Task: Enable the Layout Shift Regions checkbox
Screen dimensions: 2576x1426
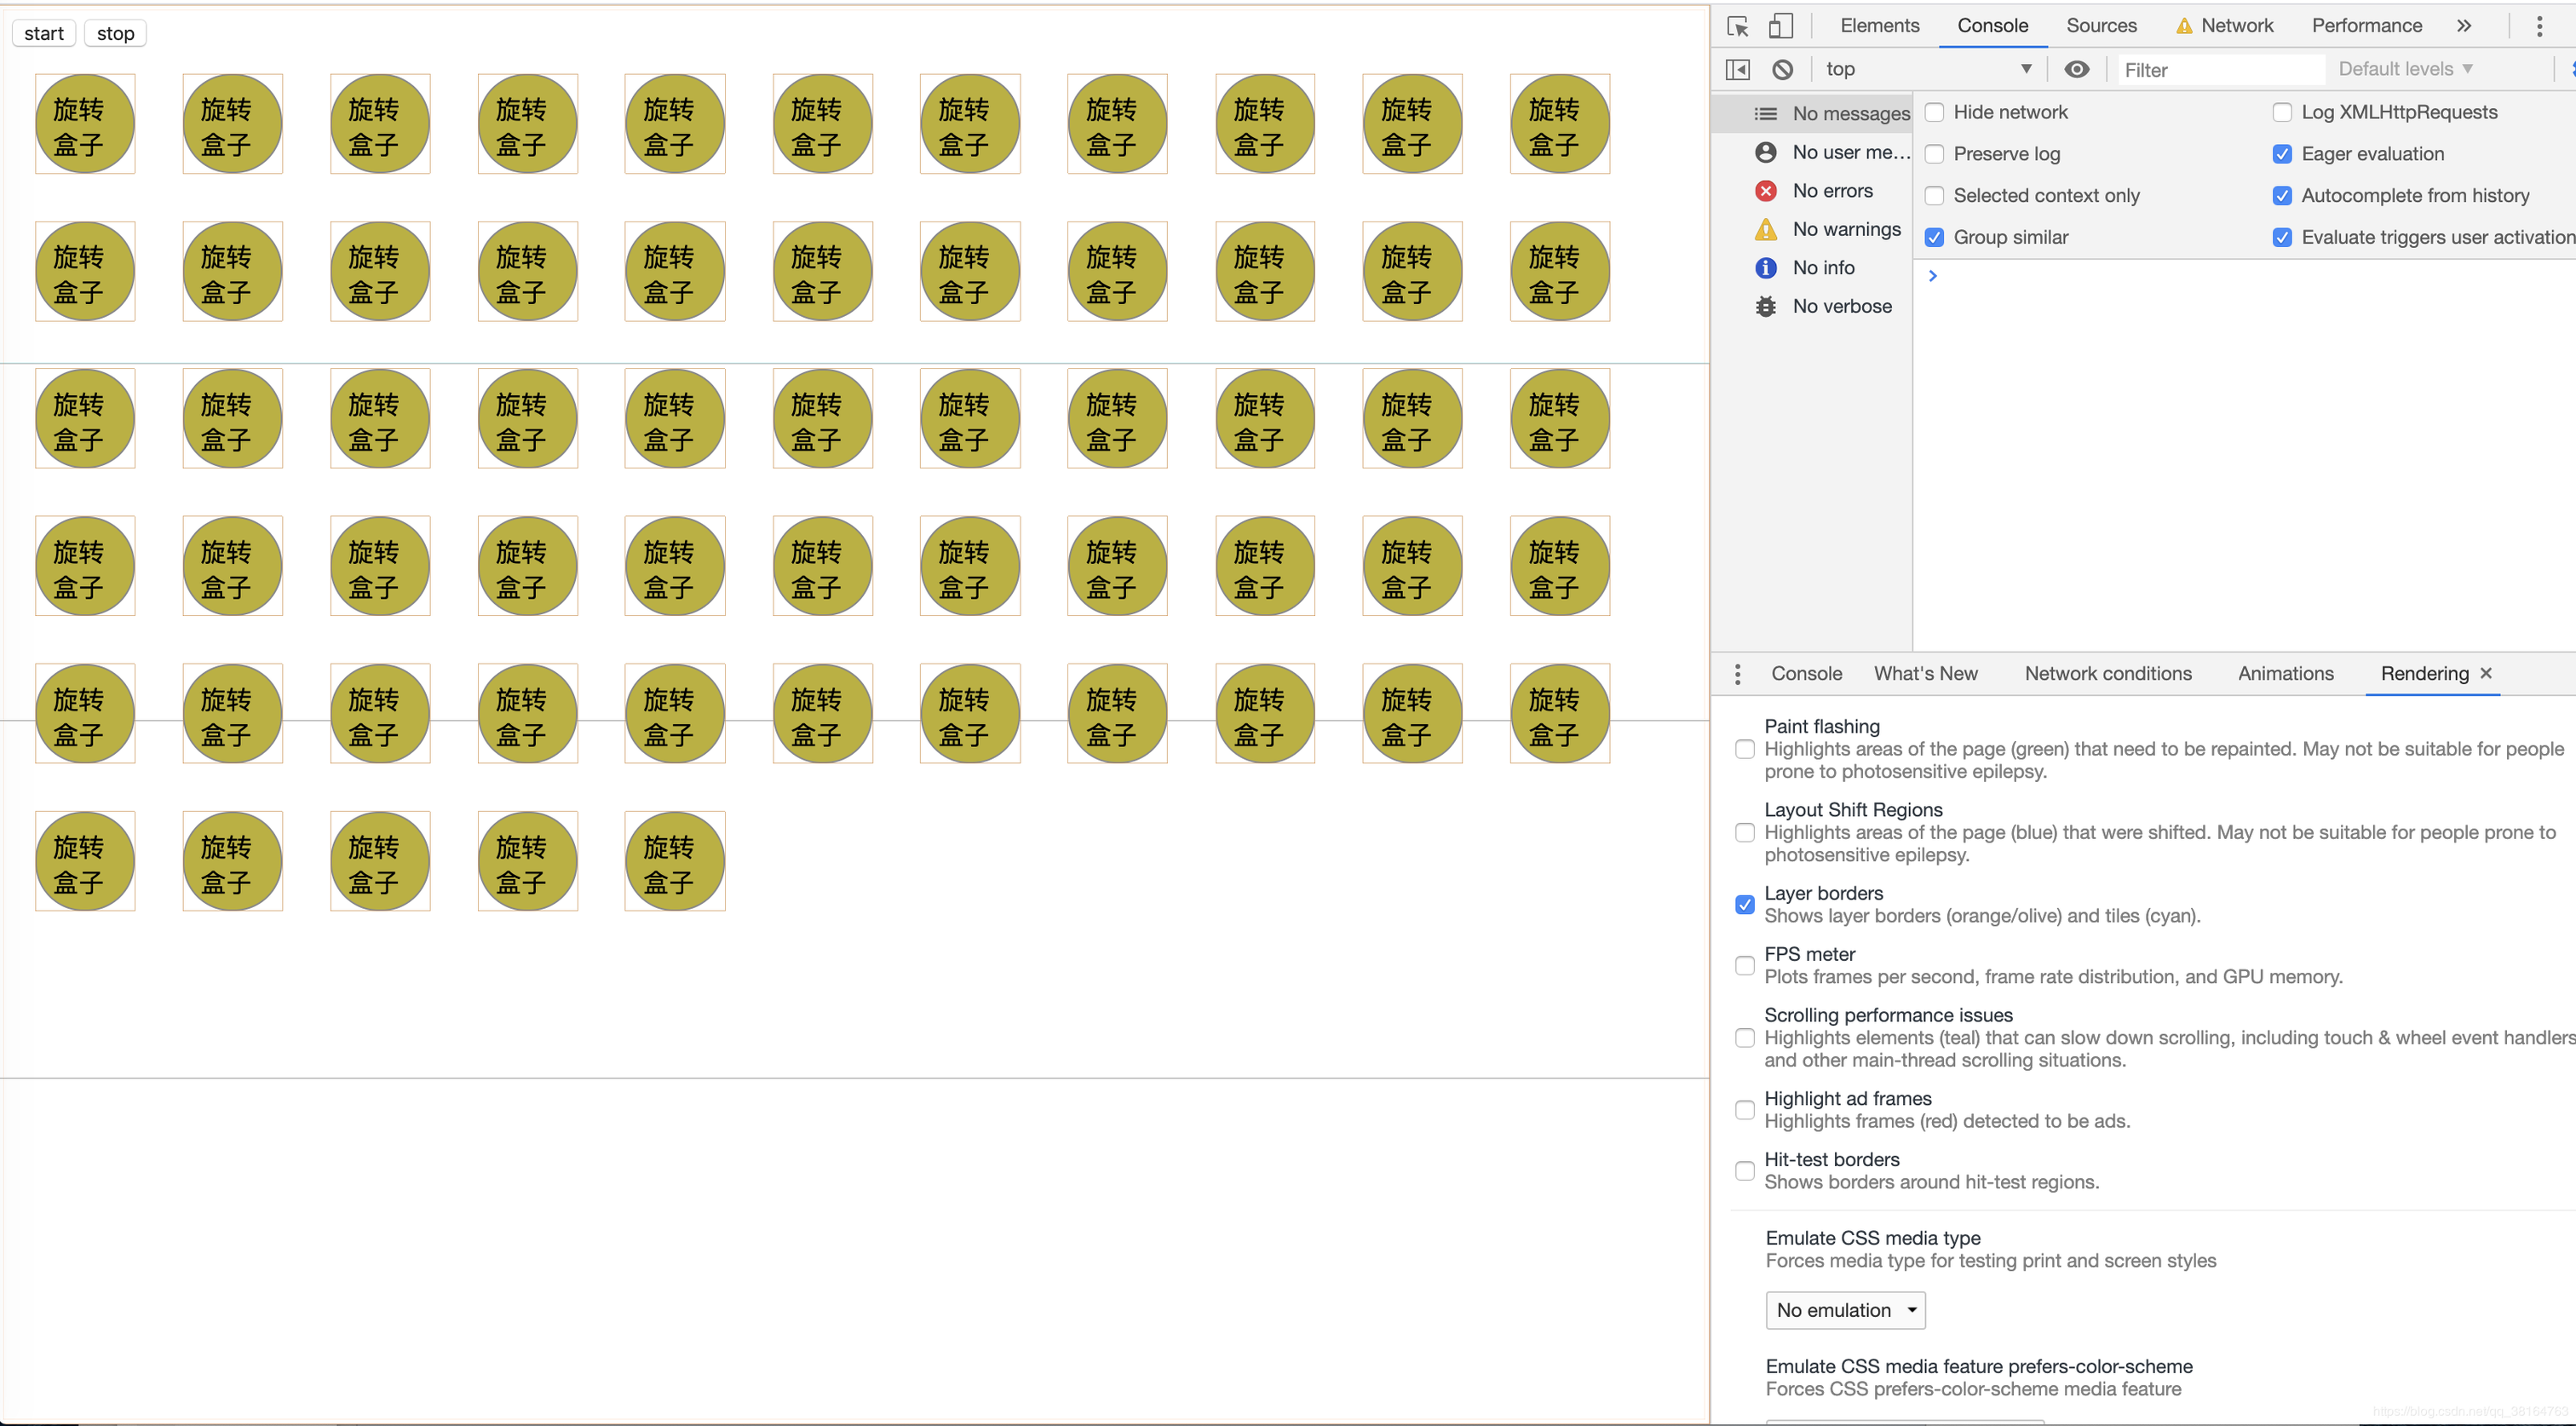Action: pyautogui.click(x=1744, y=833)
